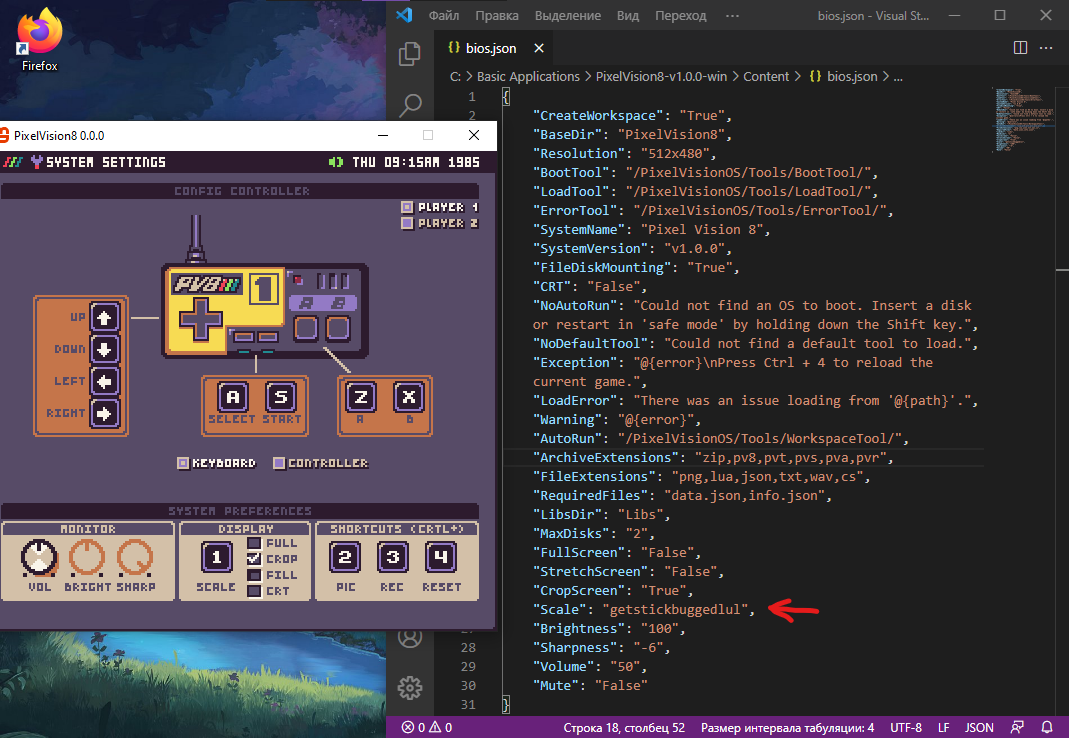Click the Down arrow key mapping button
1069x738 pixels.
point(104,349)
